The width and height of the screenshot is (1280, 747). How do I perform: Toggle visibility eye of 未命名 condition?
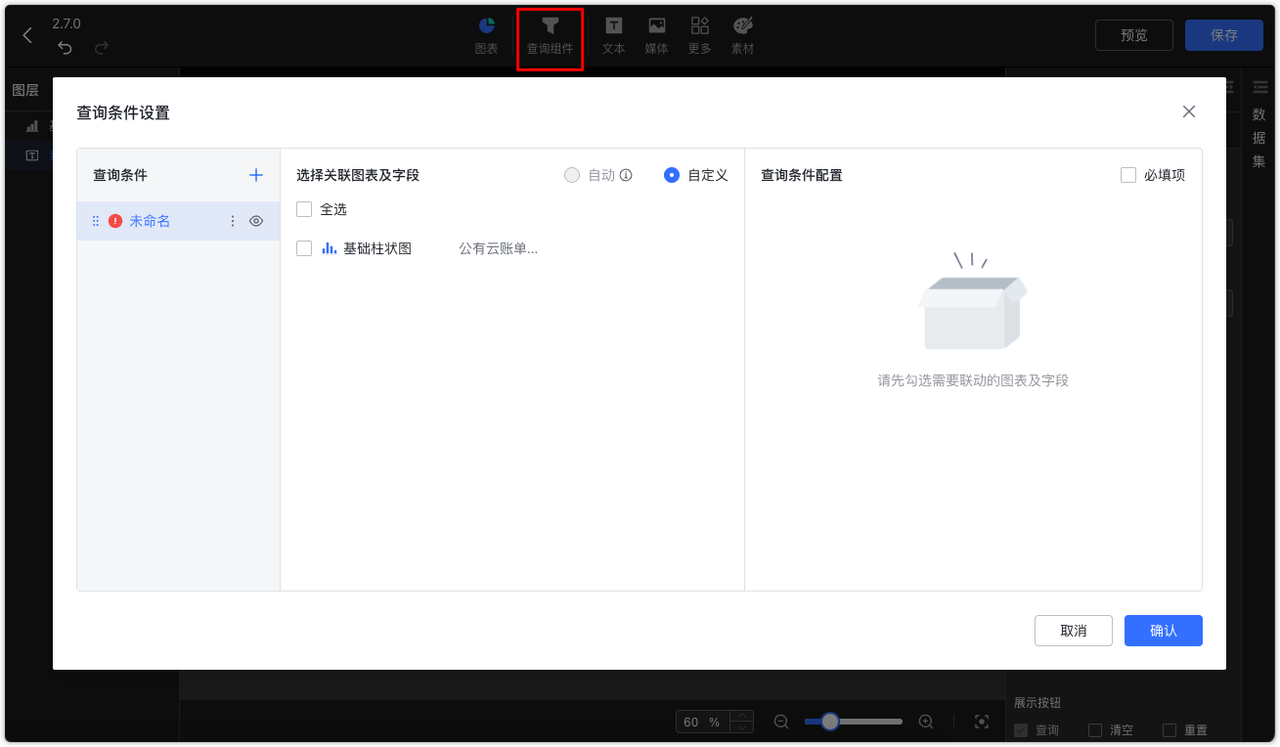click(x=256, y=220)
